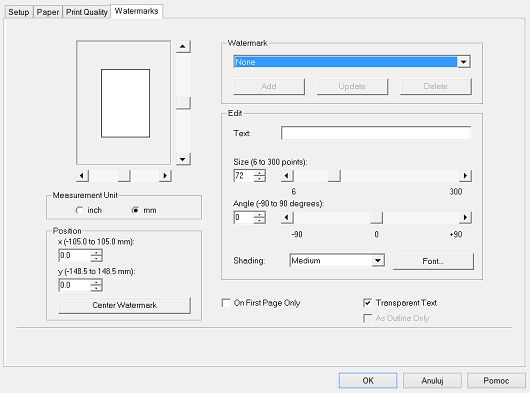Click the white page preview thumbnail
This screenshot has height=393, width=530.
(x=125, y=103)
